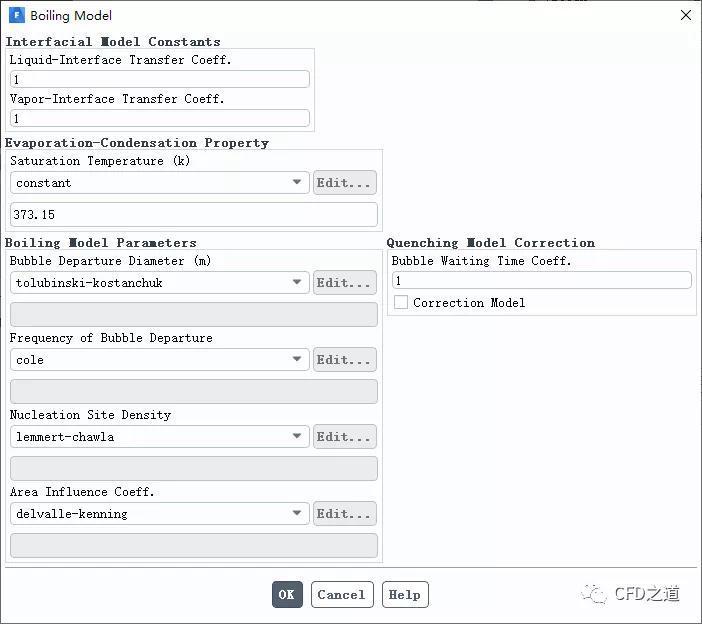Click Edit next to Nucleation Site Density
This screenshot has width=702, height=624.
(x=345, y=437)
